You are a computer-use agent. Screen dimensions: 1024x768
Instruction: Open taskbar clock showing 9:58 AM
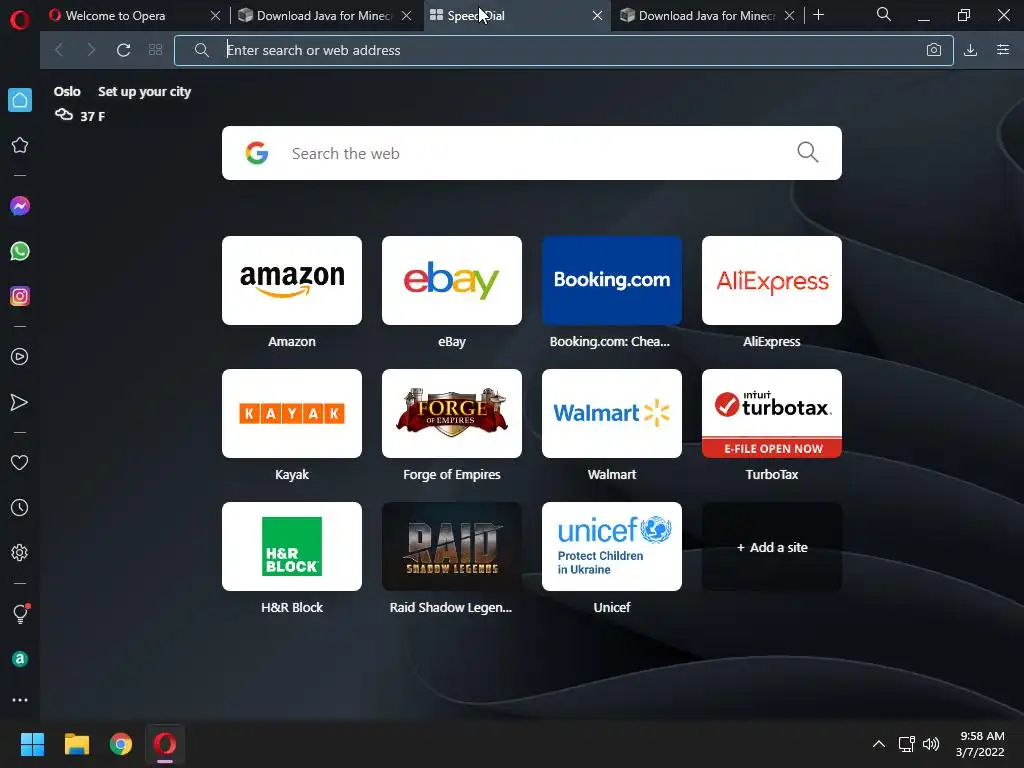coord(980,744)
